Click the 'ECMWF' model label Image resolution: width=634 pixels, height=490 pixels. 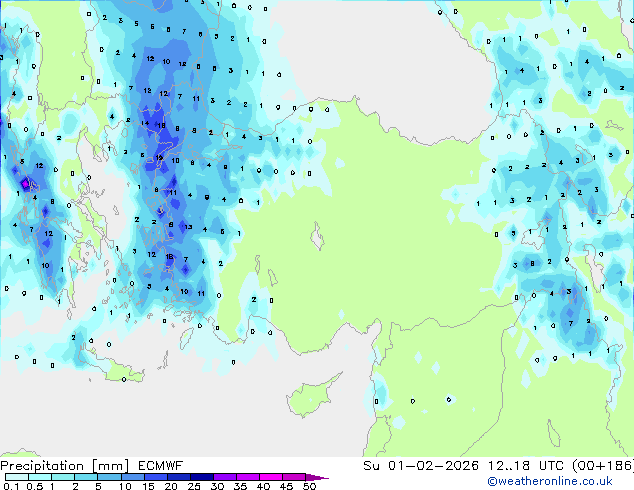click(161, 466)
